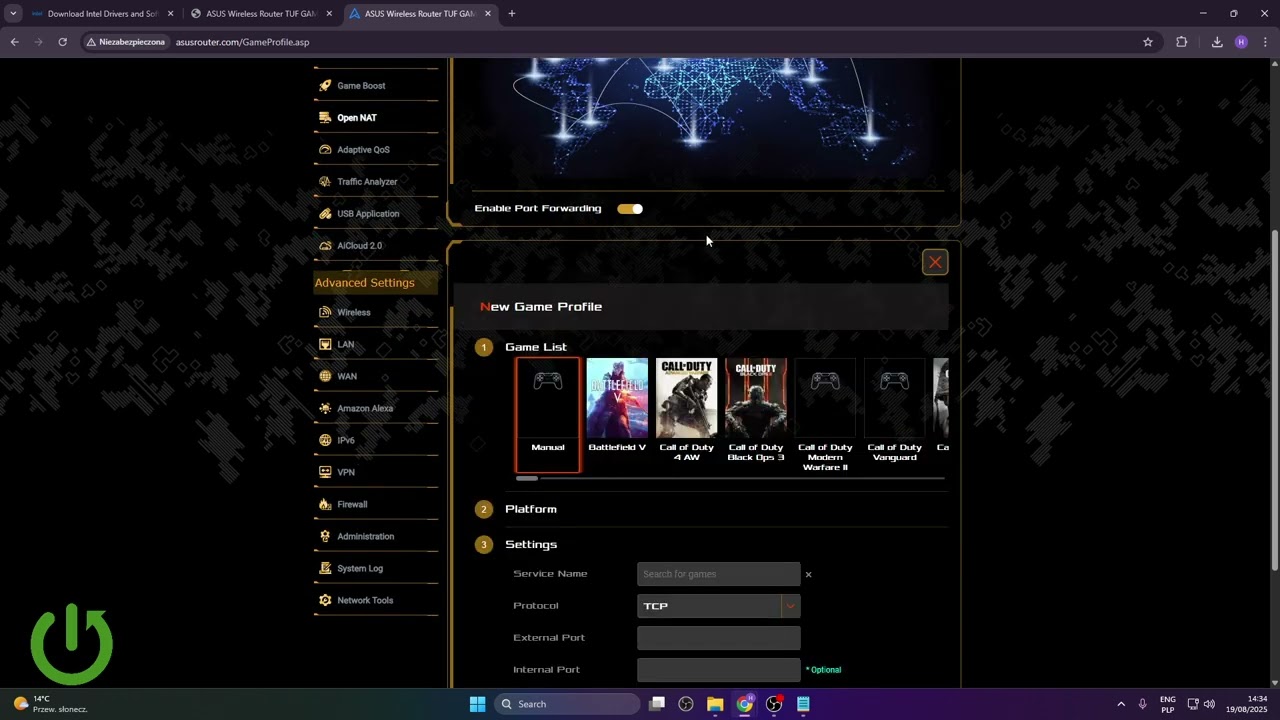Open VPN sidebar icon
The width and height of the screenshot is (1280, 720).
click(x=325, y=472)
